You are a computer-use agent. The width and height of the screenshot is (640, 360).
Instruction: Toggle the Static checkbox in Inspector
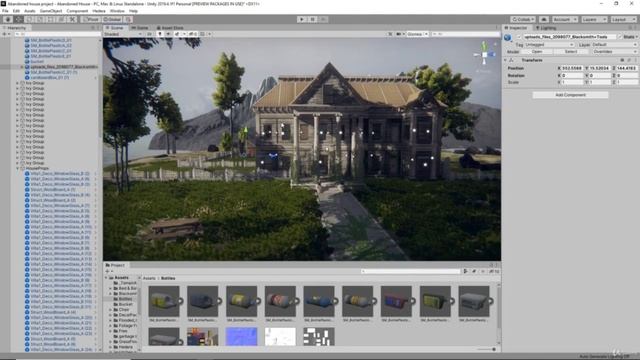[x=620, y=37]
